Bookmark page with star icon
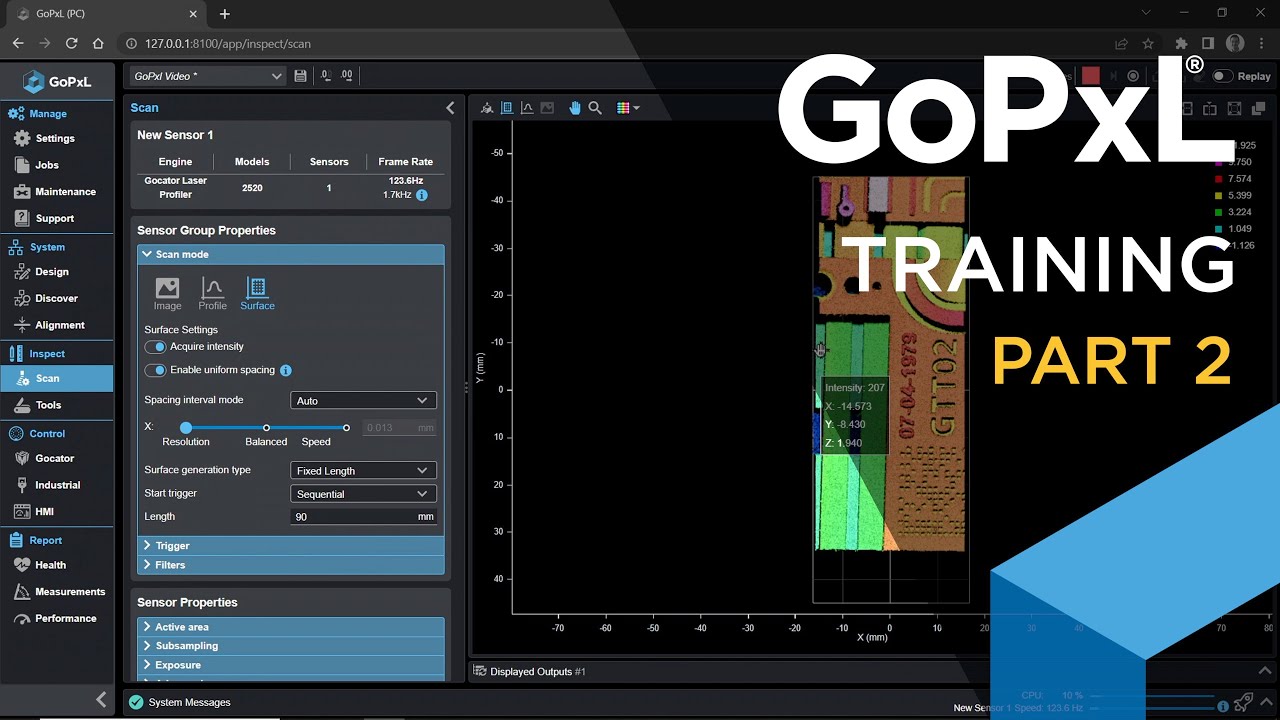Image resolution: width=1280 pixels, height=720 pixels. (1148, 44)
